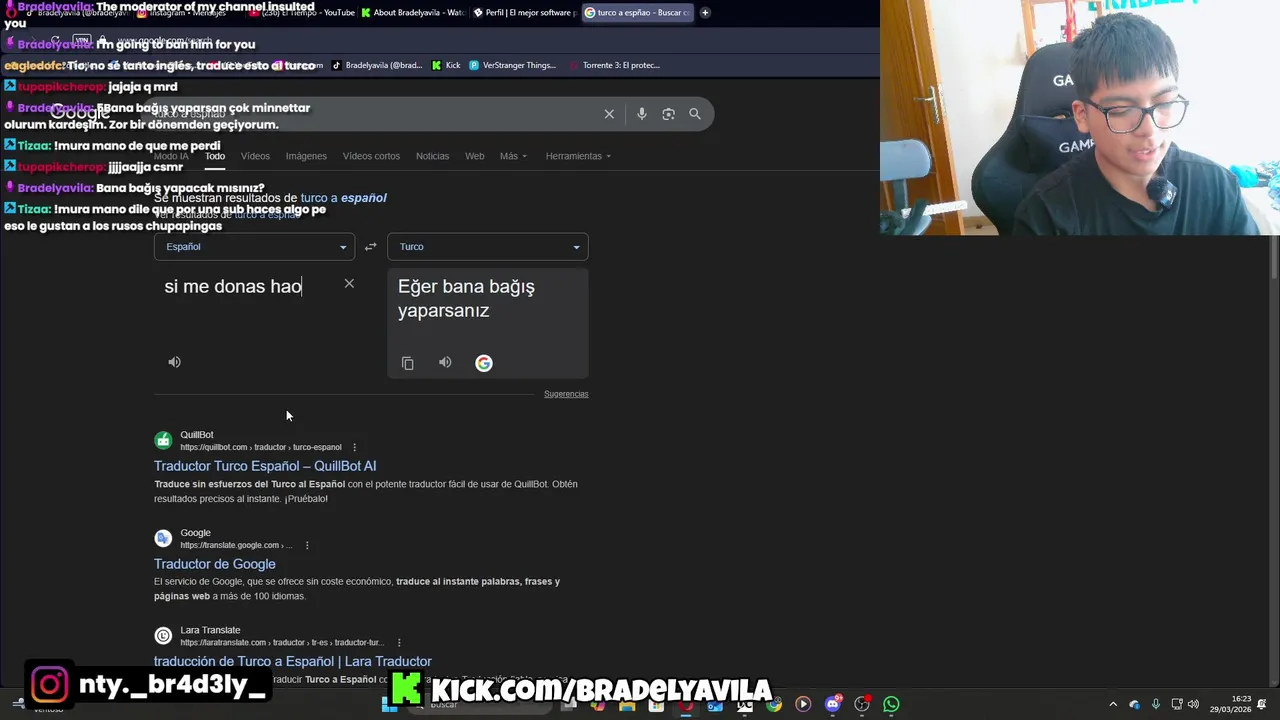Viewport: 1280px width, 720px height.
Task: Open the VerStranger Things bookmark
Action: (x=512, y=65)
